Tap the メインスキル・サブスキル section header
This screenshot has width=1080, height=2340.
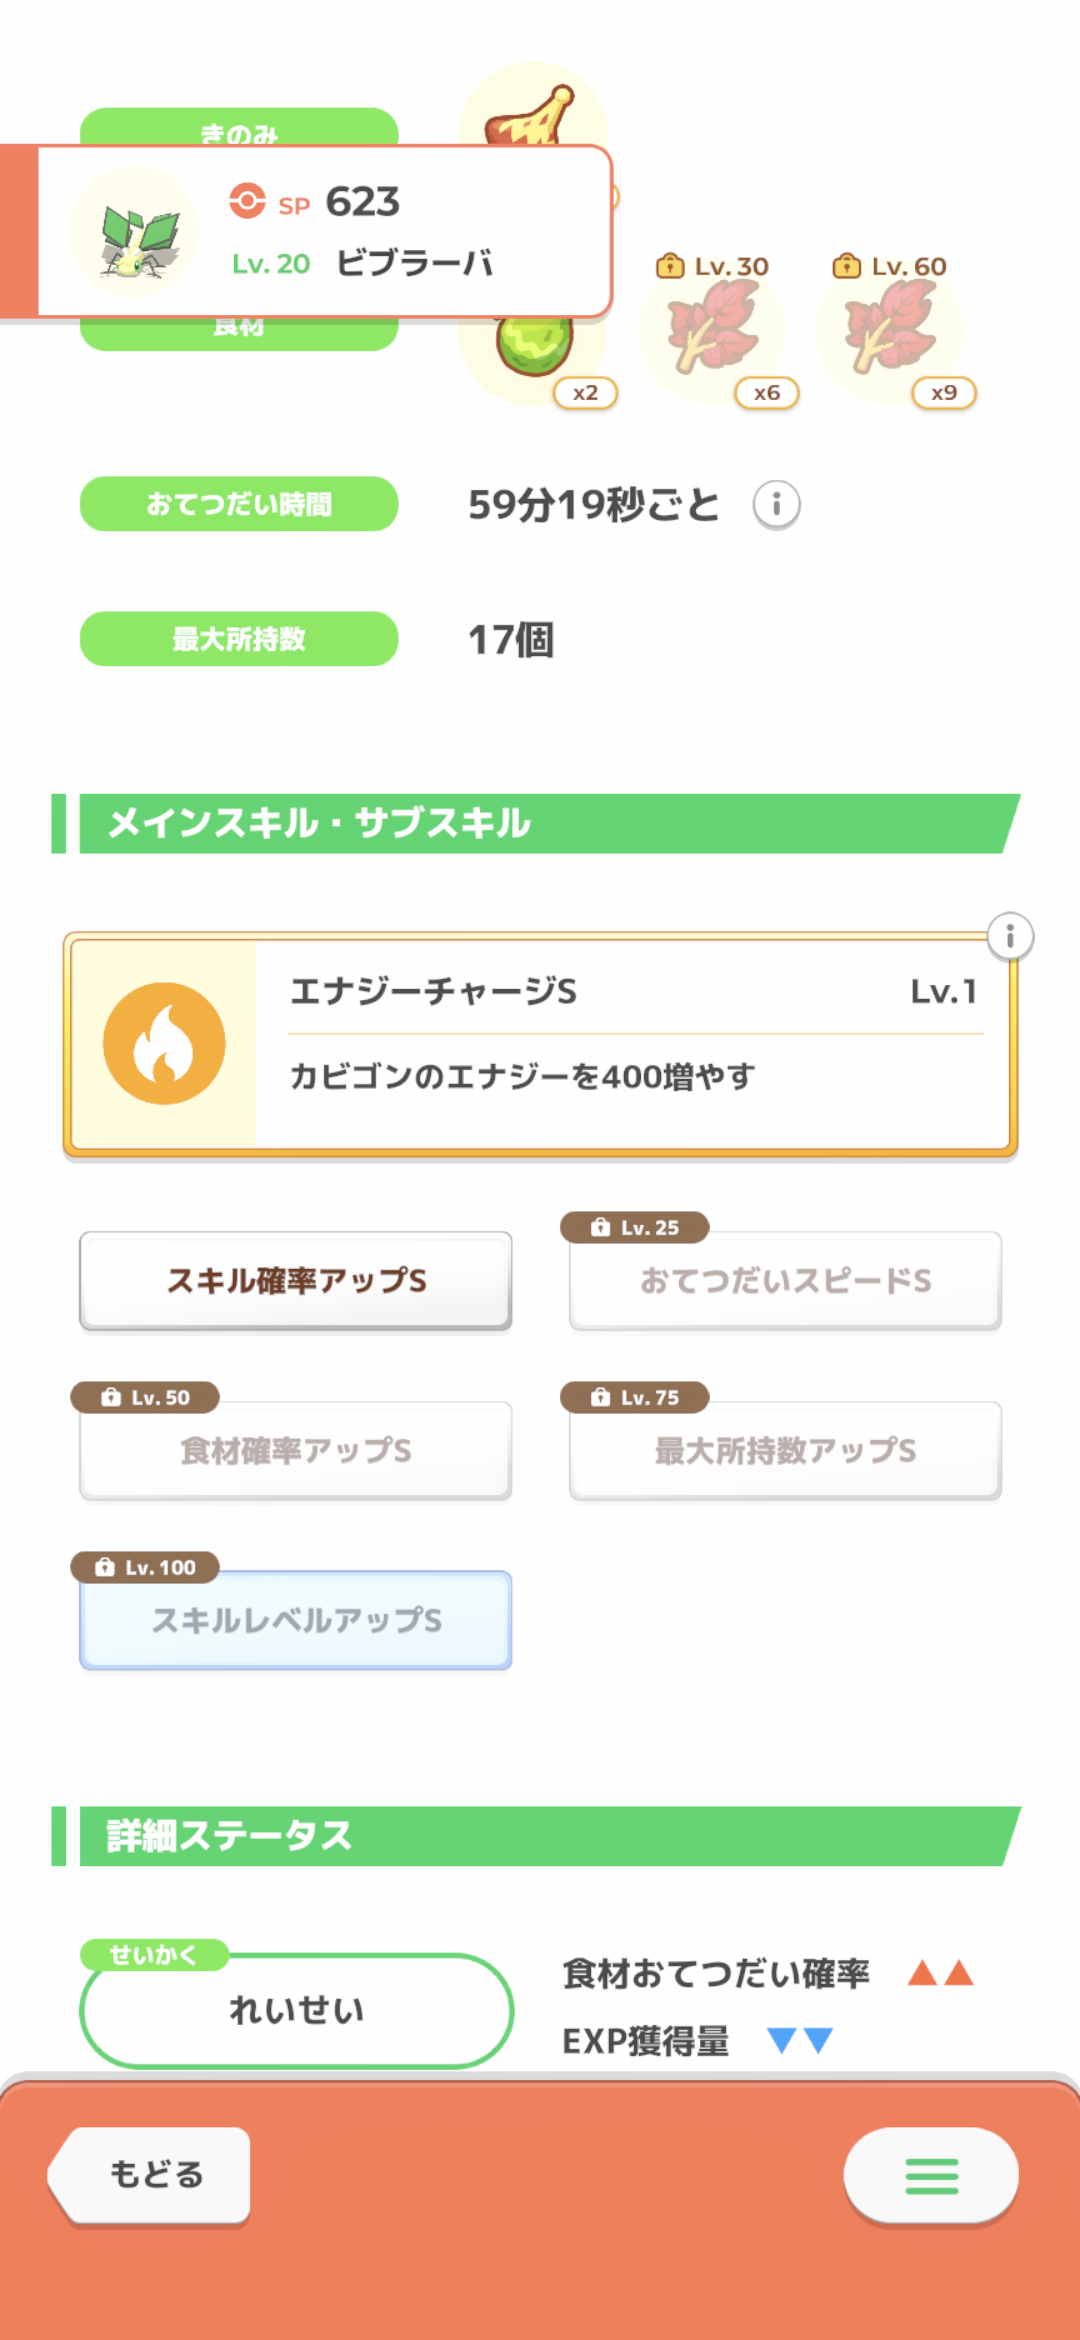(x=540, y=824)
